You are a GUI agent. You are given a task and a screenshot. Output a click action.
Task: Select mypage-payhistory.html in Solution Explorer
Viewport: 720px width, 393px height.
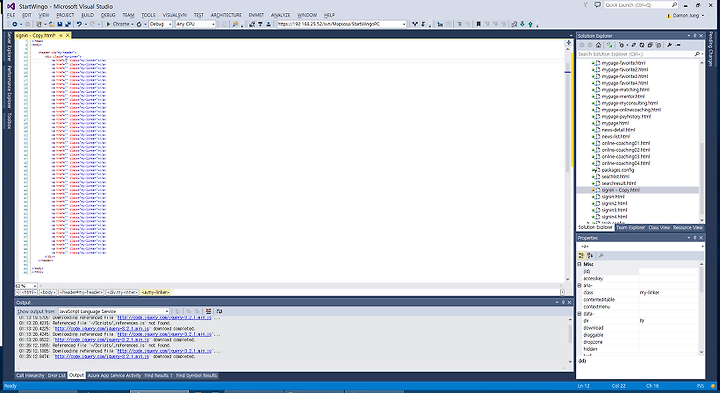[x=626, y=117]
